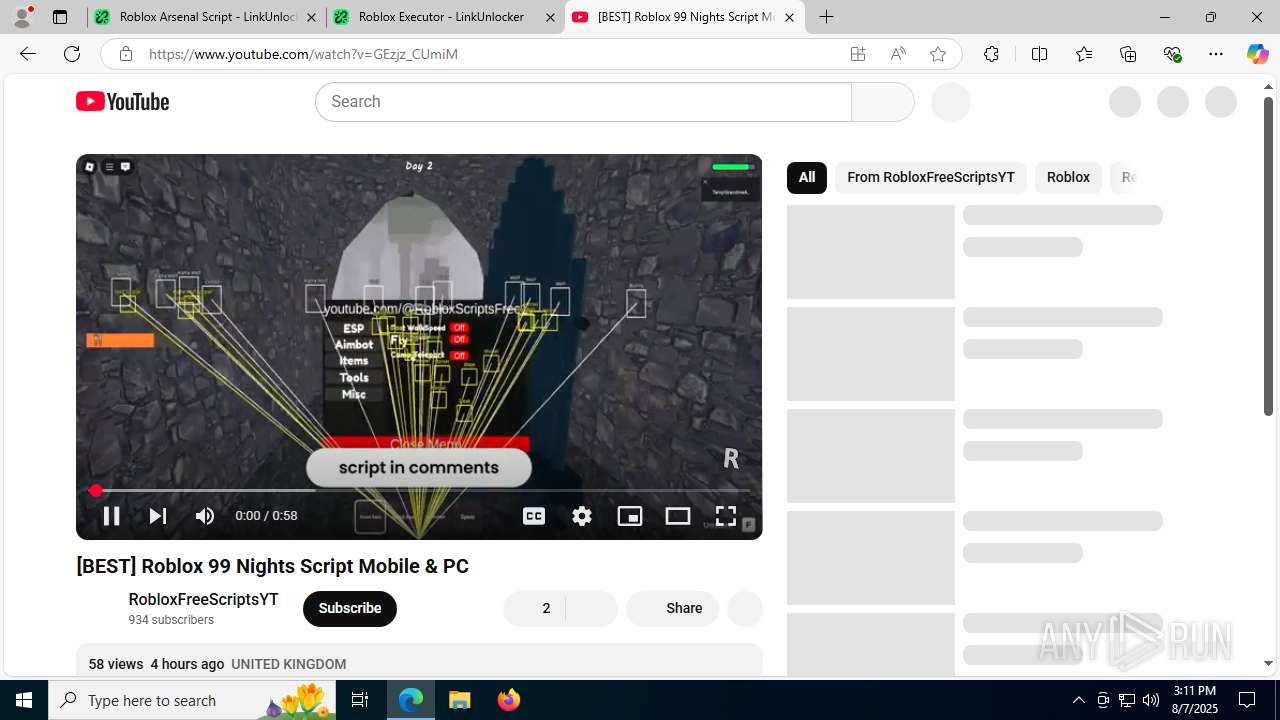Select the Roblox filter chip
Image resolution: width=1280 pixels, height=720 pixels.
[1068, 177]
